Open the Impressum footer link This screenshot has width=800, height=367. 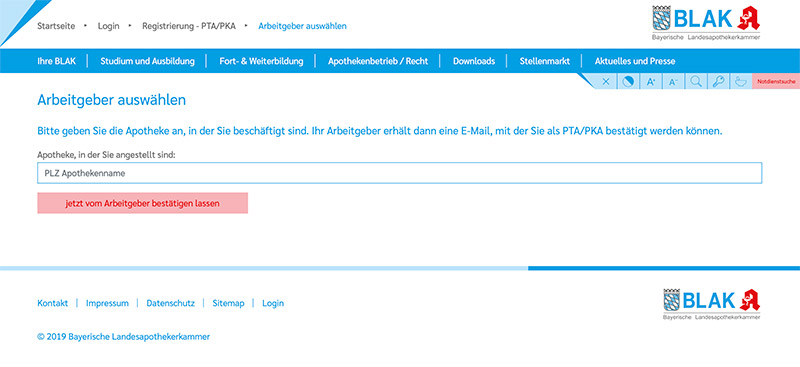(x=107, y=303)
